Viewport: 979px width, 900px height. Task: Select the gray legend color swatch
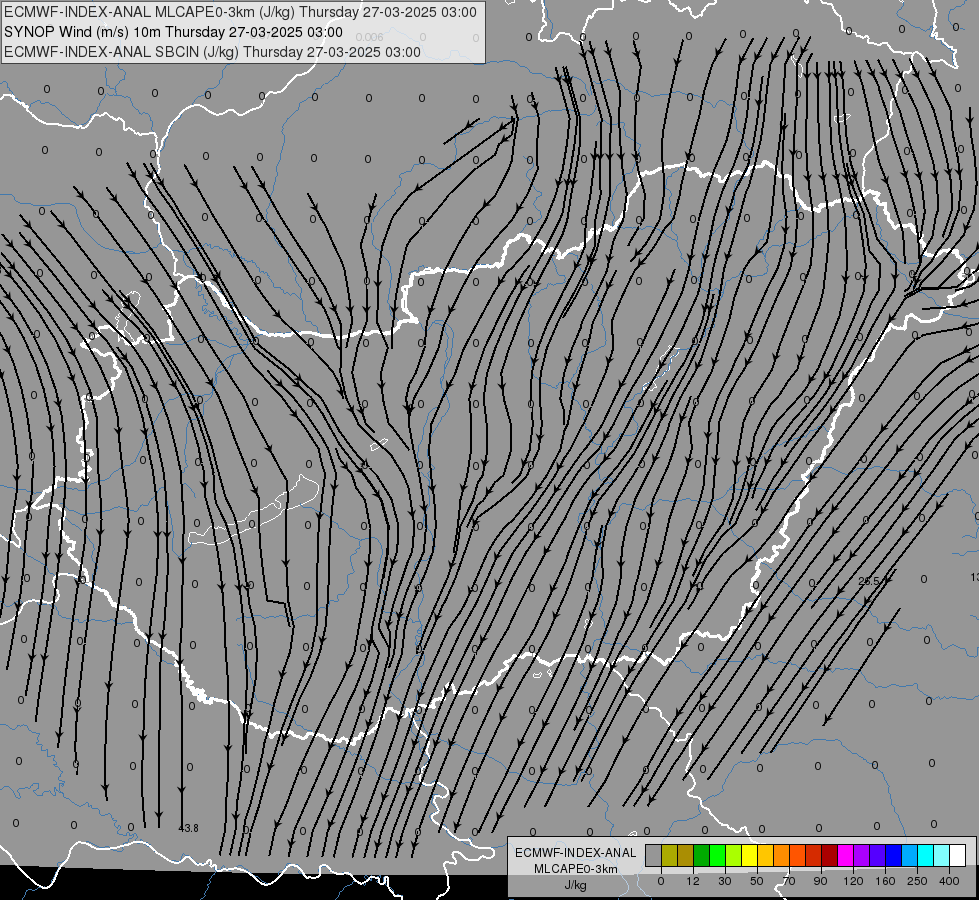tap(654, 855)
